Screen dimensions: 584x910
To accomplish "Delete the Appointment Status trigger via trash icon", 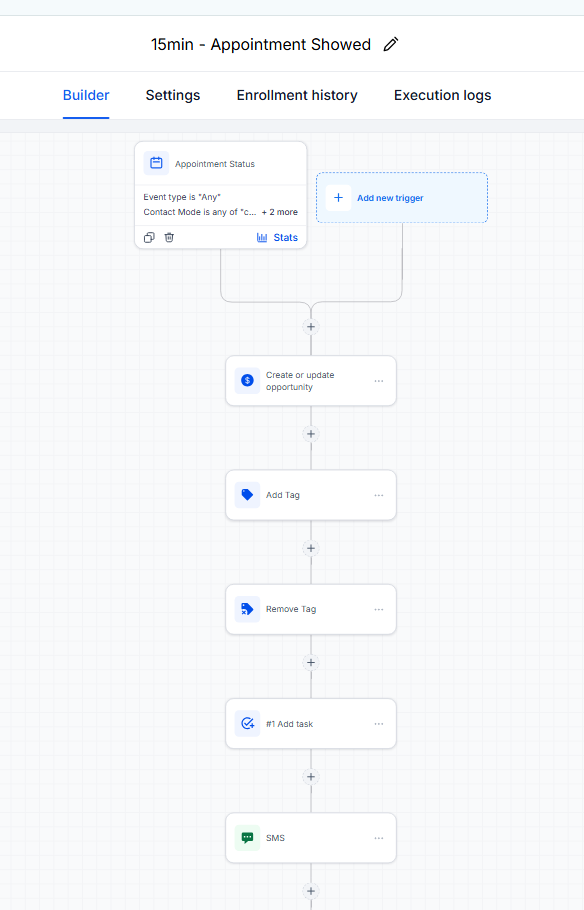I will [169, 237].
